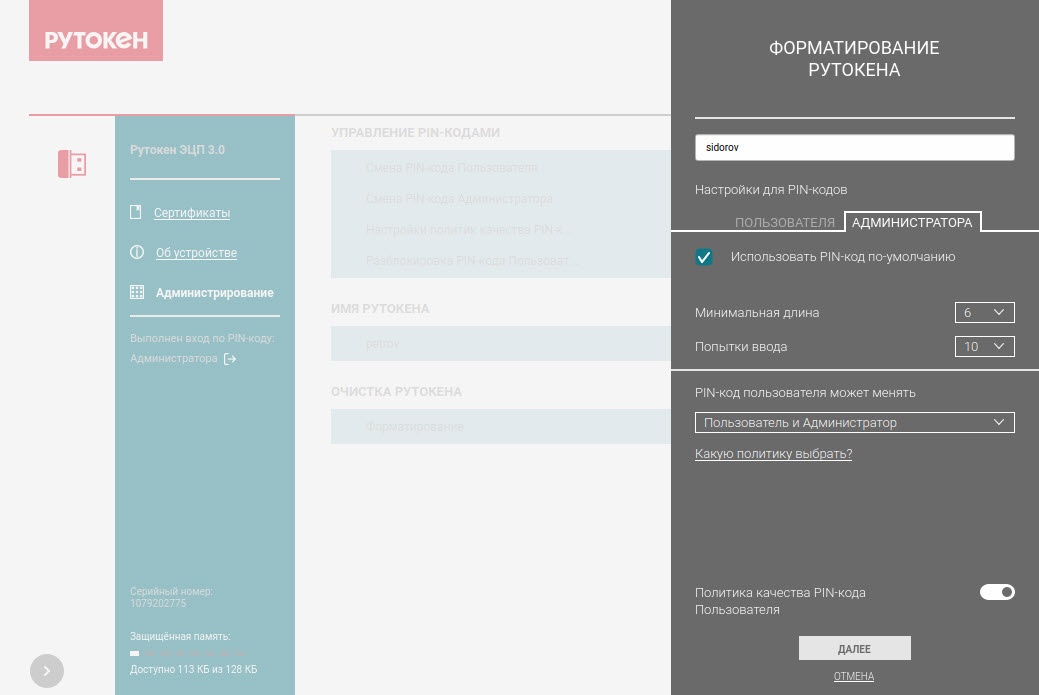Open the Об устройстве section
This screenshot has width=1039, height=695.
[196, 252]
